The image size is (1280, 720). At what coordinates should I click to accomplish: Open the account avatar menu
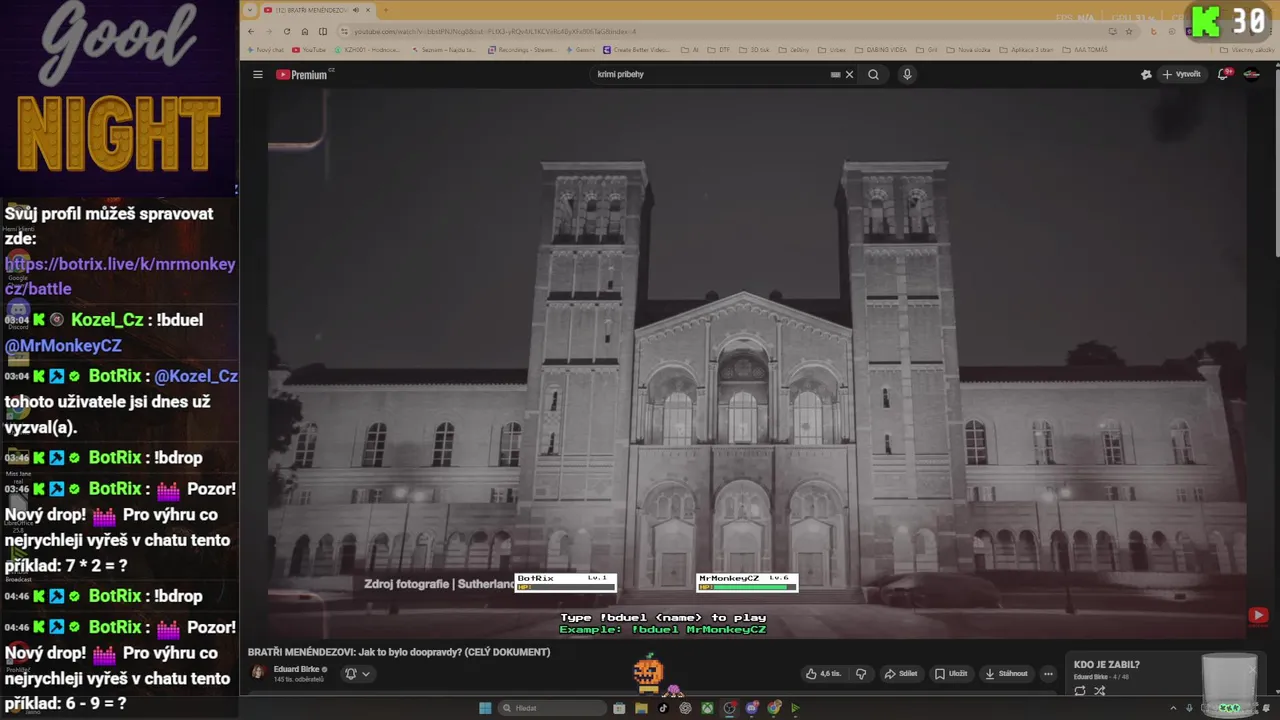click(x=1251, y=74)
